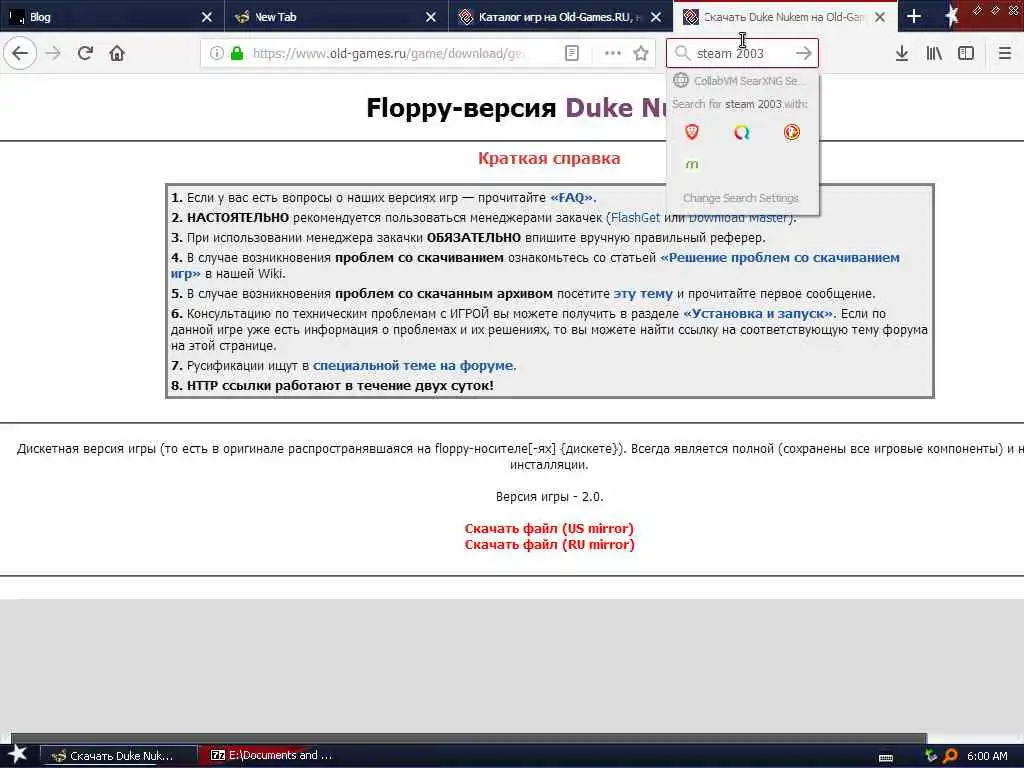The width and height of the screenshot is (1024, 768).
Task: Show site information icon in address bar
Action: click(x=217, y=53)
